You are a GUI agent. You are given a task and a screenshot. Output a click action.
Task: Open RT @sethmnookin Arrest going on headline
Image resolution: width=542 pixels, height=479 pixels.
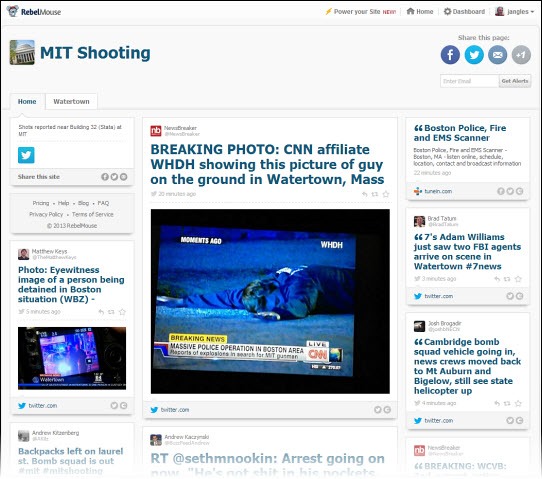tap(268, 465)
